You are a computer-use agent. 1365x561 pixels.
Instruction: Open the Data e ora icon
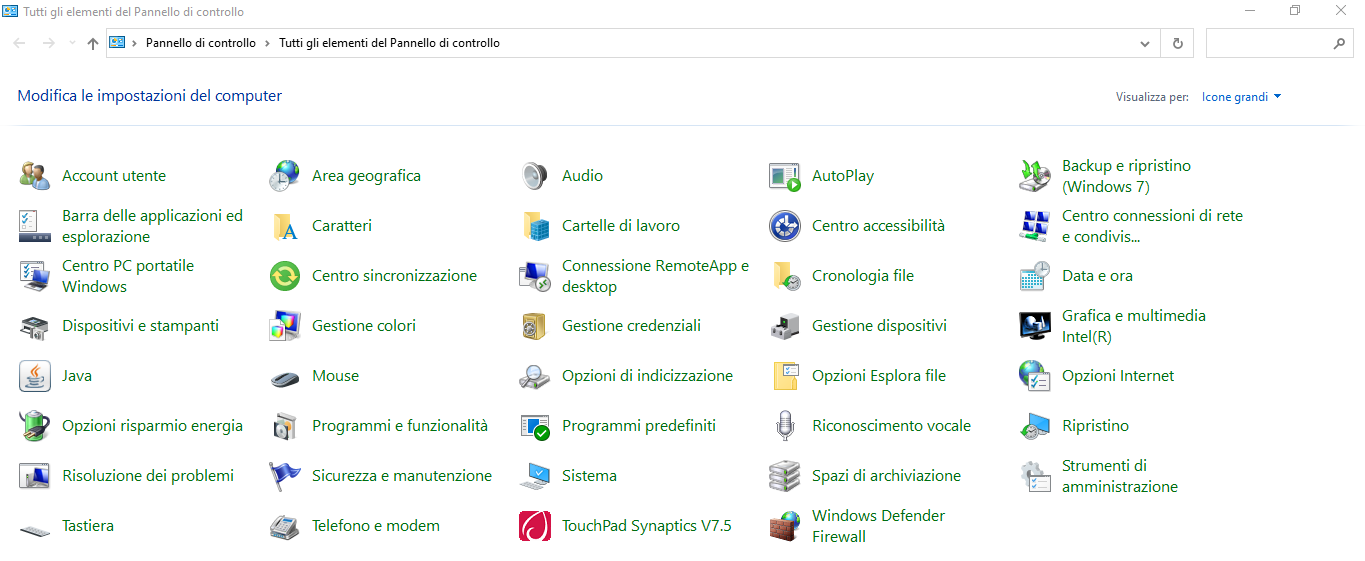[1035, 276]
